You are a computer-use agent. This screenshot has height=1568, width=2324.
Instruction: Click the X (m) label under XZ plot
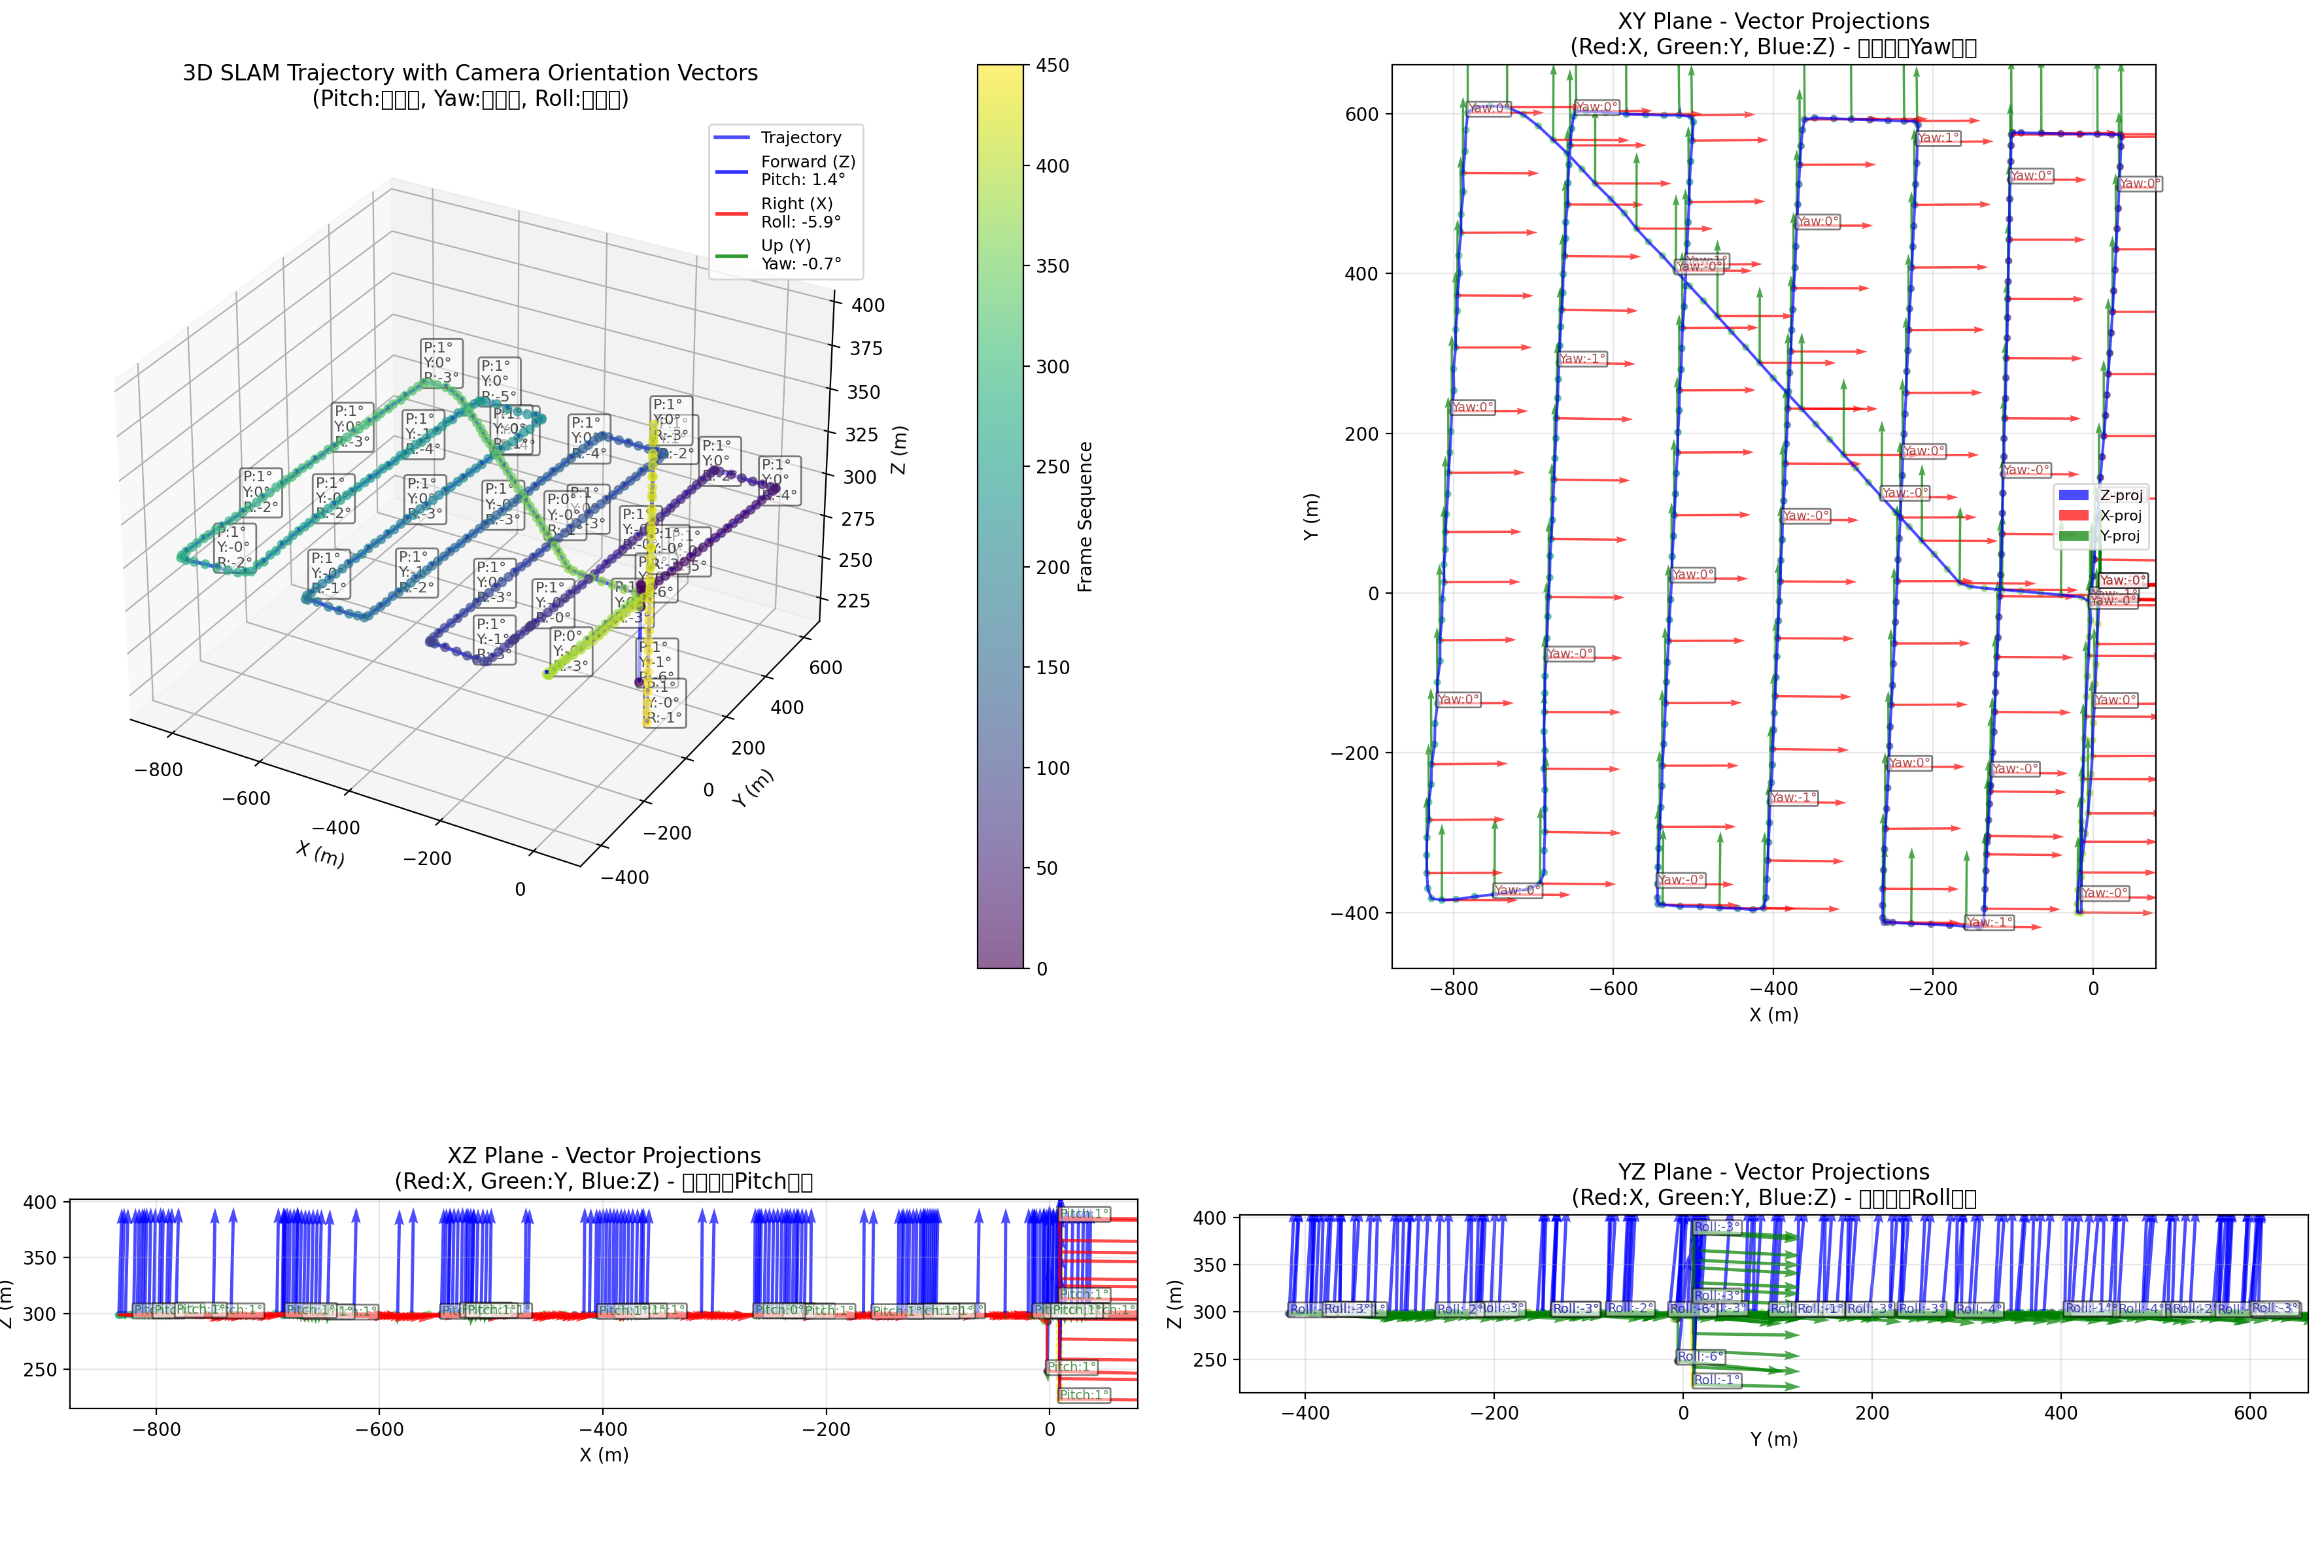click(603, 1455)
